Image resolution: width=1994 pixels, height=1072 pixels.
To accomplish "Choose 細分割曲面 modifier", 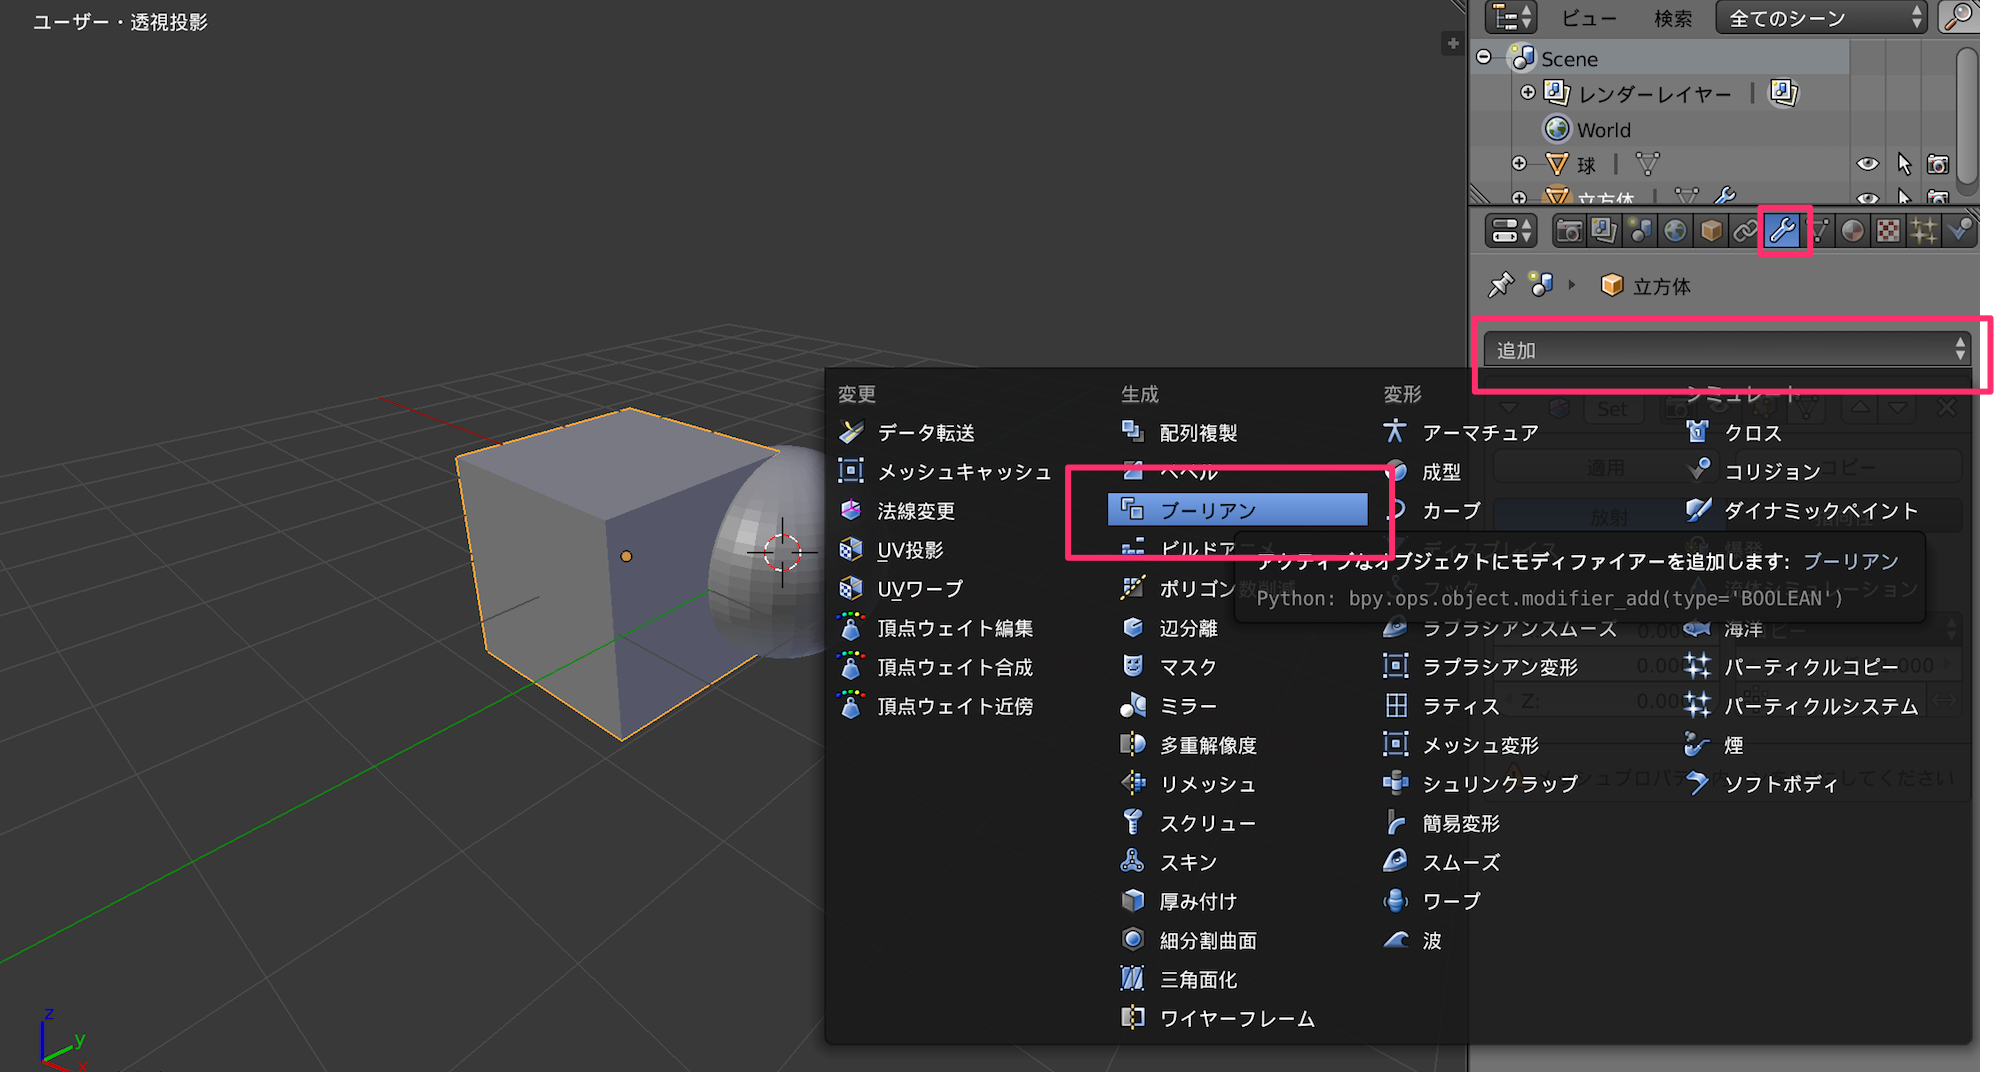I will (1238, 940).
